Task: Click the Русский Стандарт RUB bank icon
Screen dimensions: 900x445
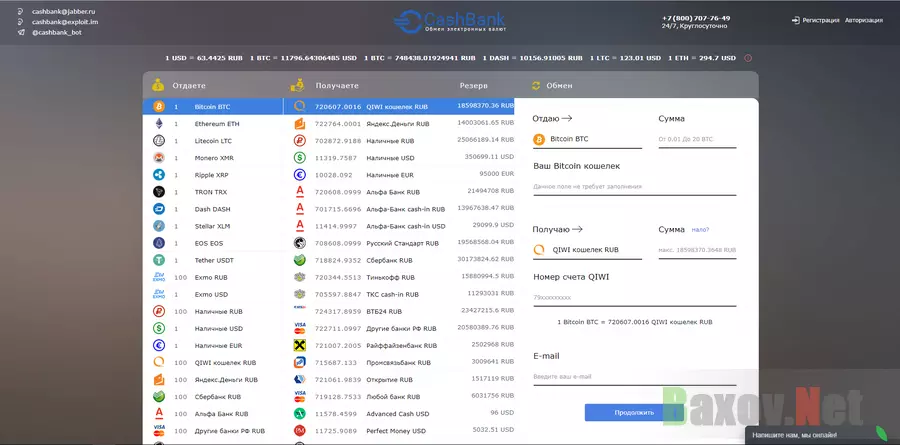Action: click(300, 243)
